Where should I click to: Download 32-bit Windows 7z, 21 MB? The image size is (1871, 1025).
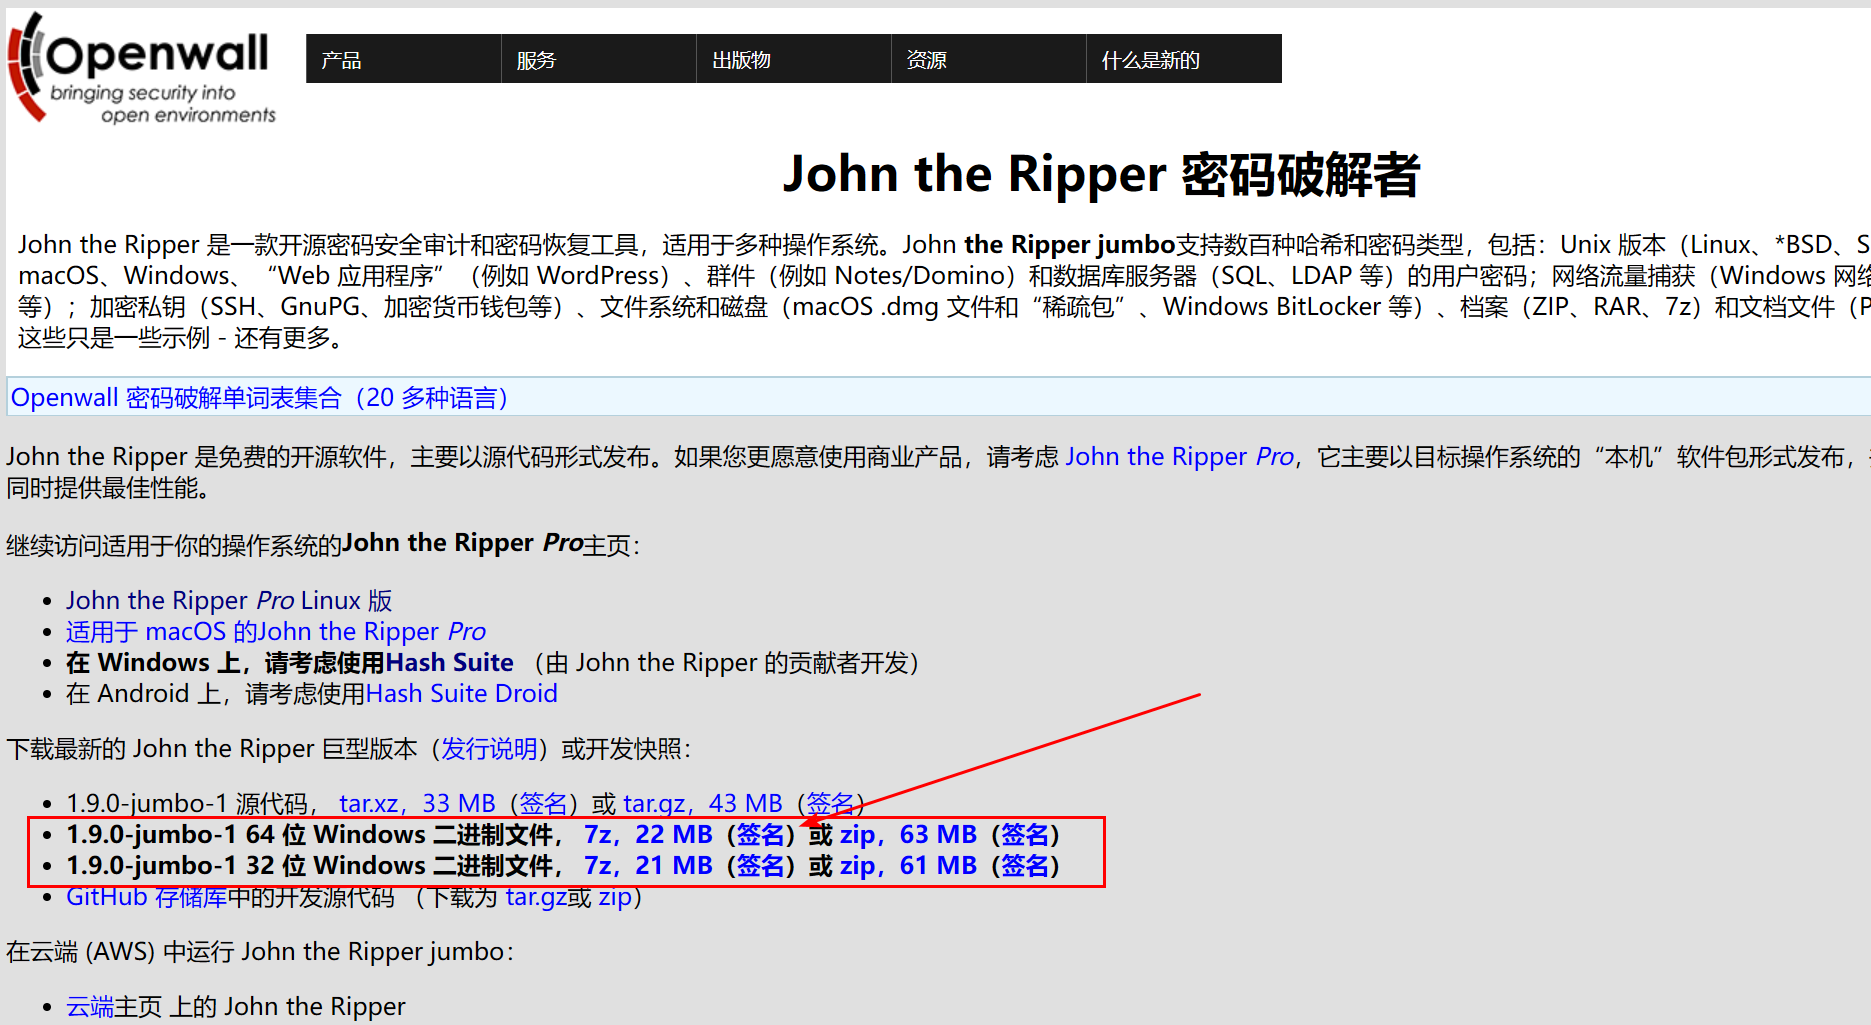tap(649, 865)
